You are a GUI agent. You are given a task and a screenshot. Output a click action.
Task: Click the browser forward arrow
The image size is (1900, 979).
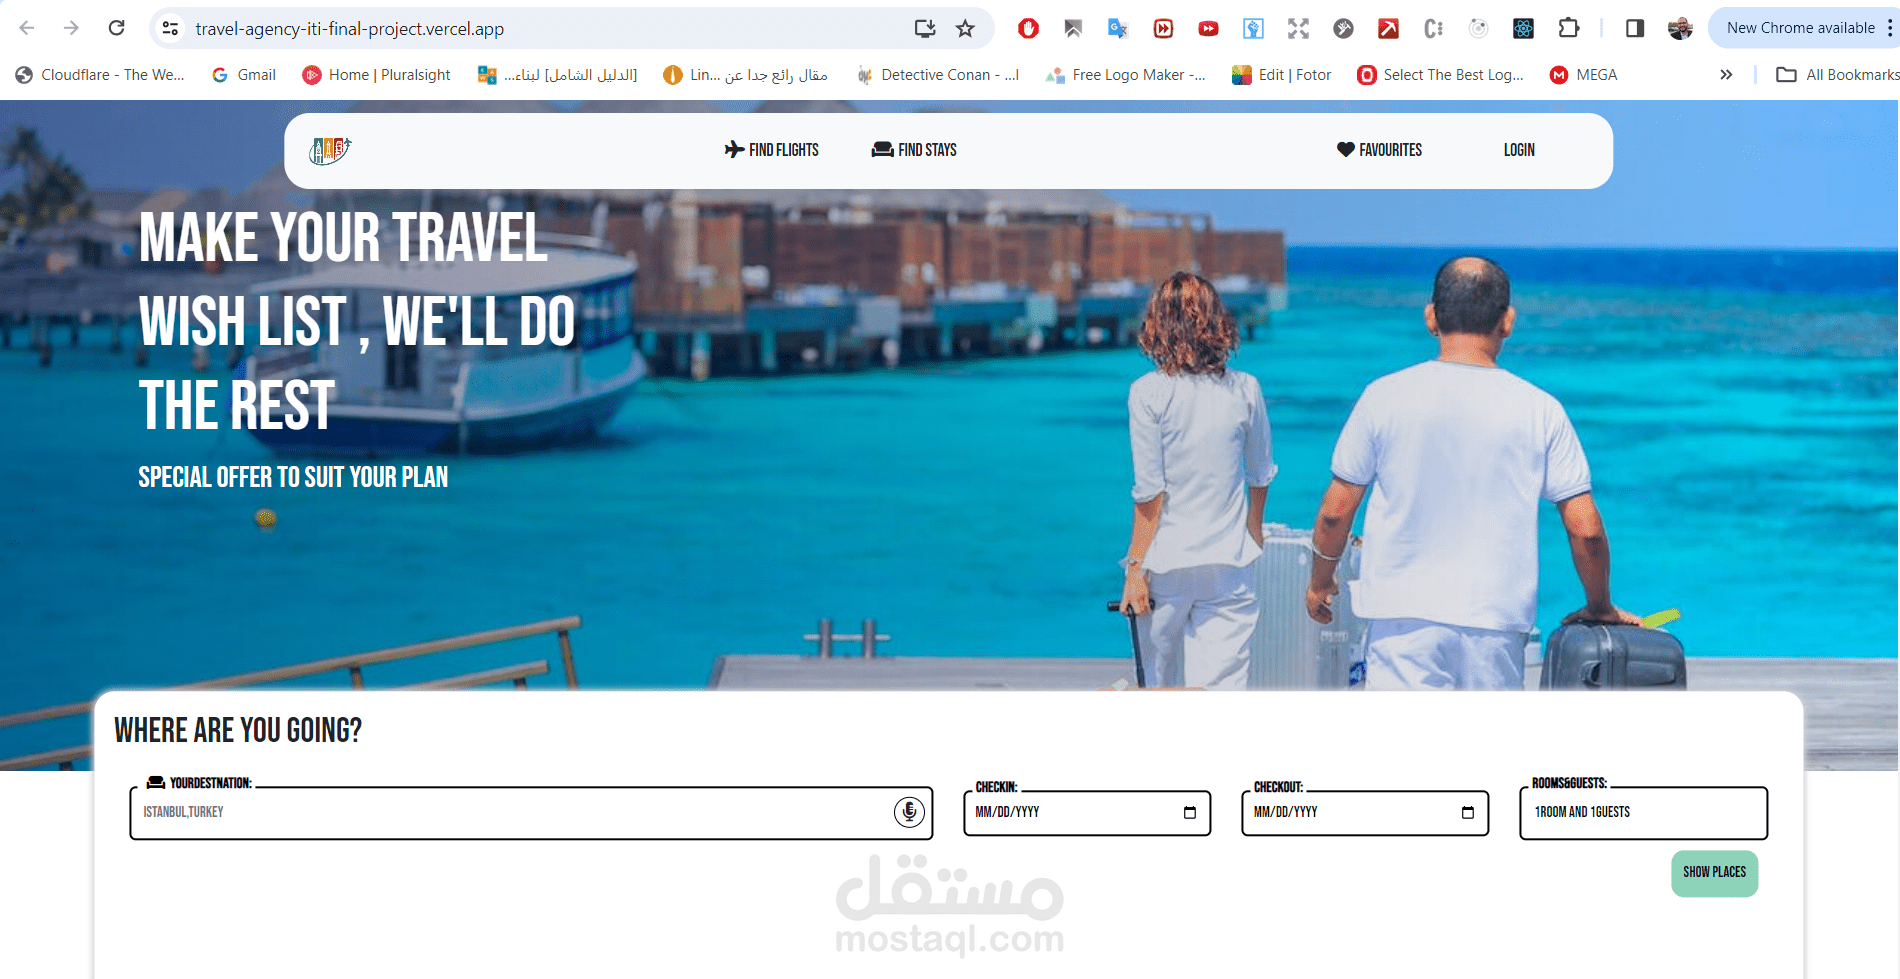[71, 28]
